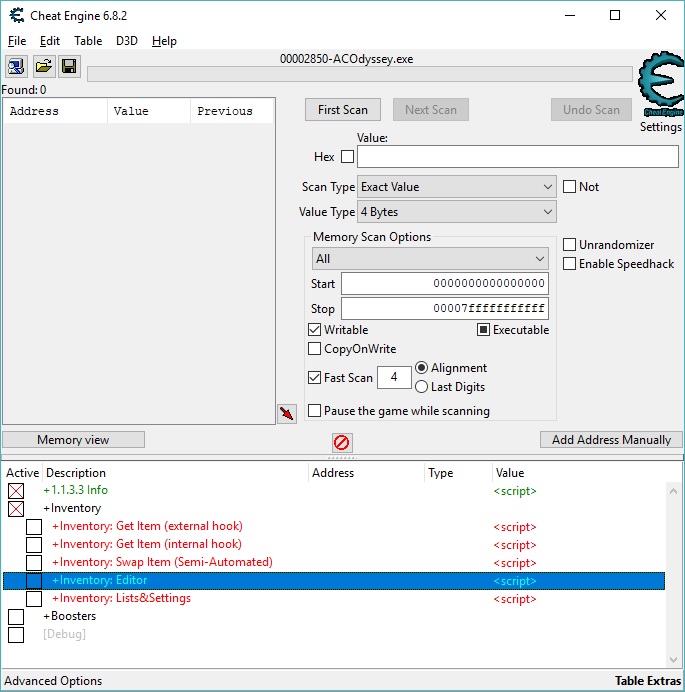685x692 pixels.
Task: Click the Cheat Engine title bar icon
Action: (x=15, y=15)
